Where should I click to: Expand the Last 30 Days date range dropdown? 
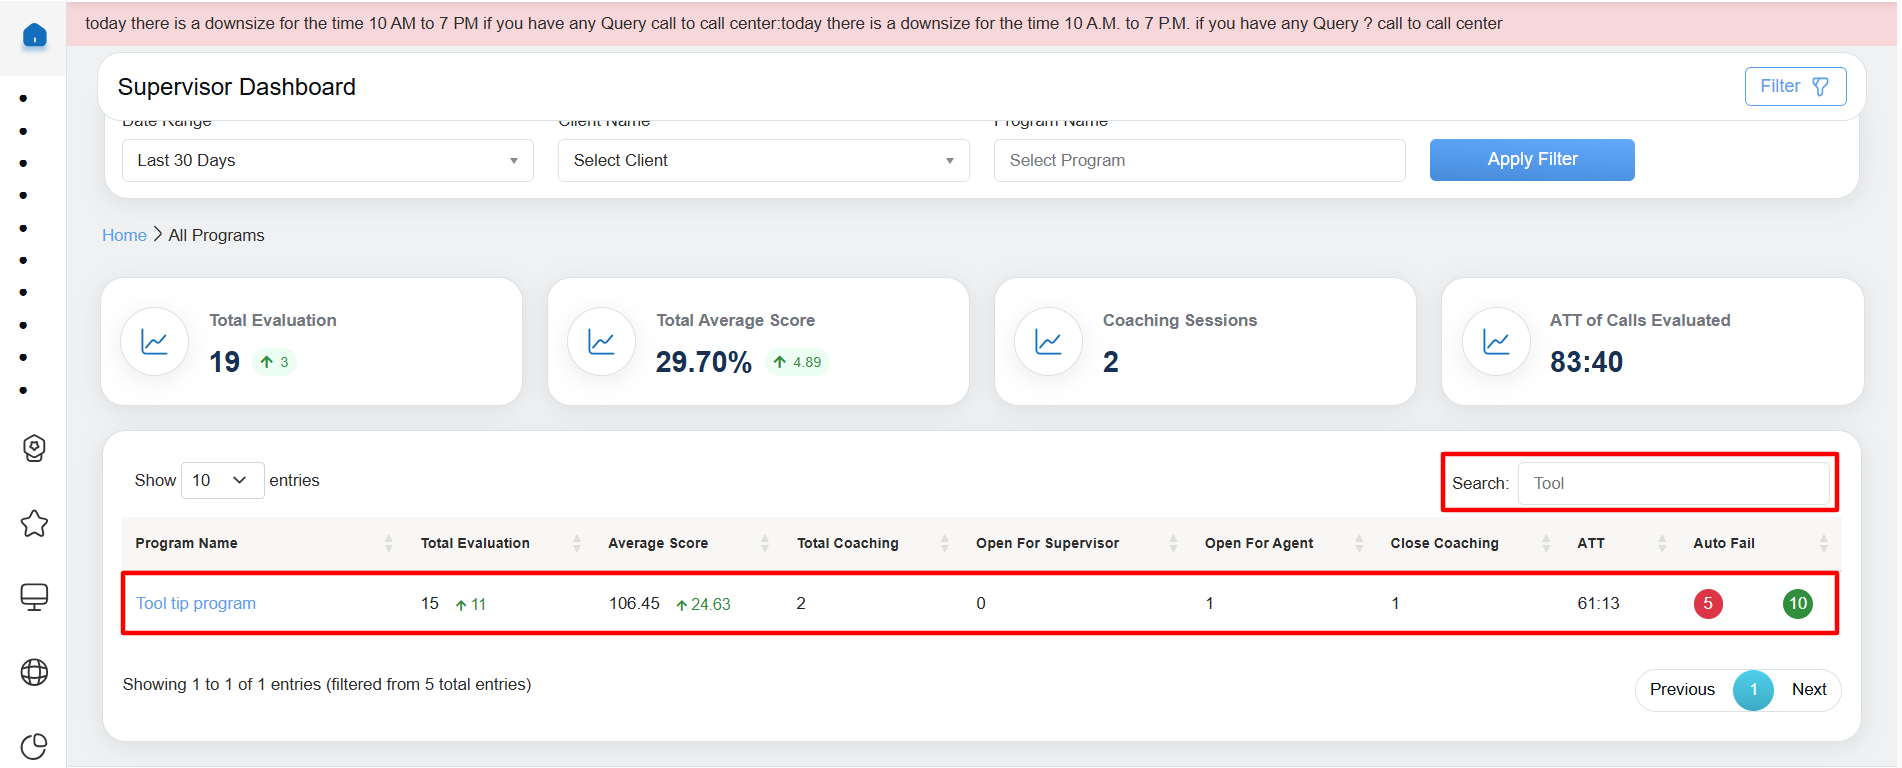click(327, 160)
